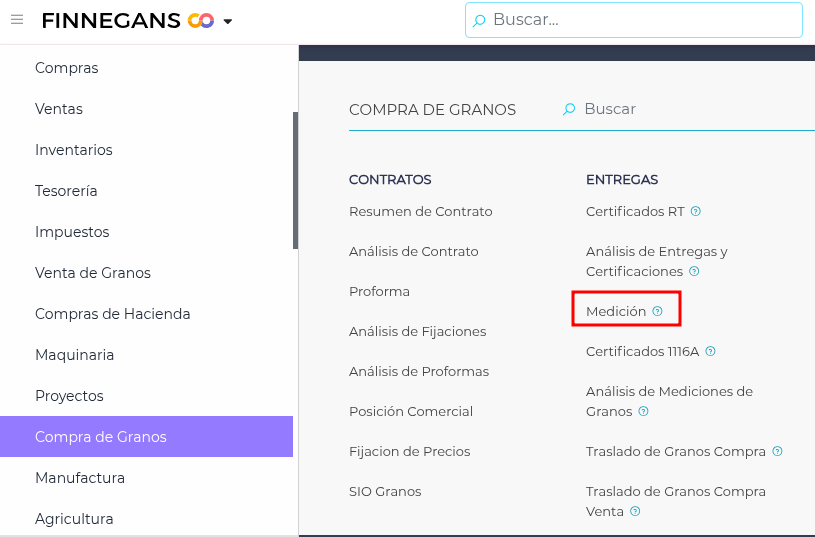Click help icon after Análisis de Mediciones de Granos
The image size is (815, 537).
tap(644, 411)
